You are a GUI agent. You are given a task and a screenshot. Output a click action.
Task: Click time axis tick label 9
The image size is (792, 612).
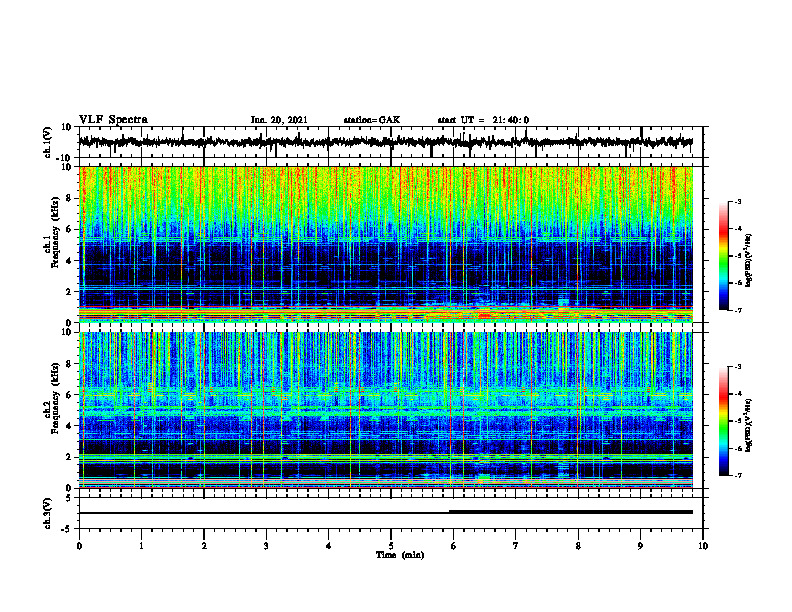click(640, 546)
